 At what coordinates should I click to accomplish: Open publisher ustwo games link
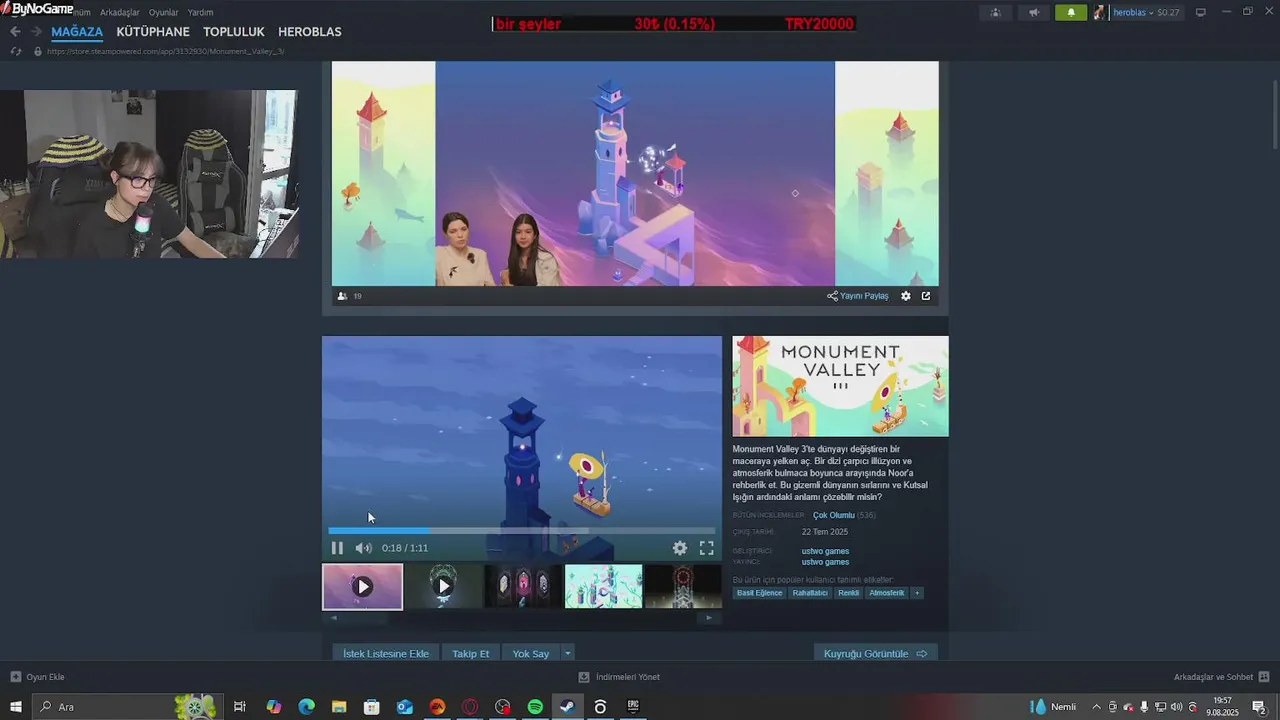[825, 562]
